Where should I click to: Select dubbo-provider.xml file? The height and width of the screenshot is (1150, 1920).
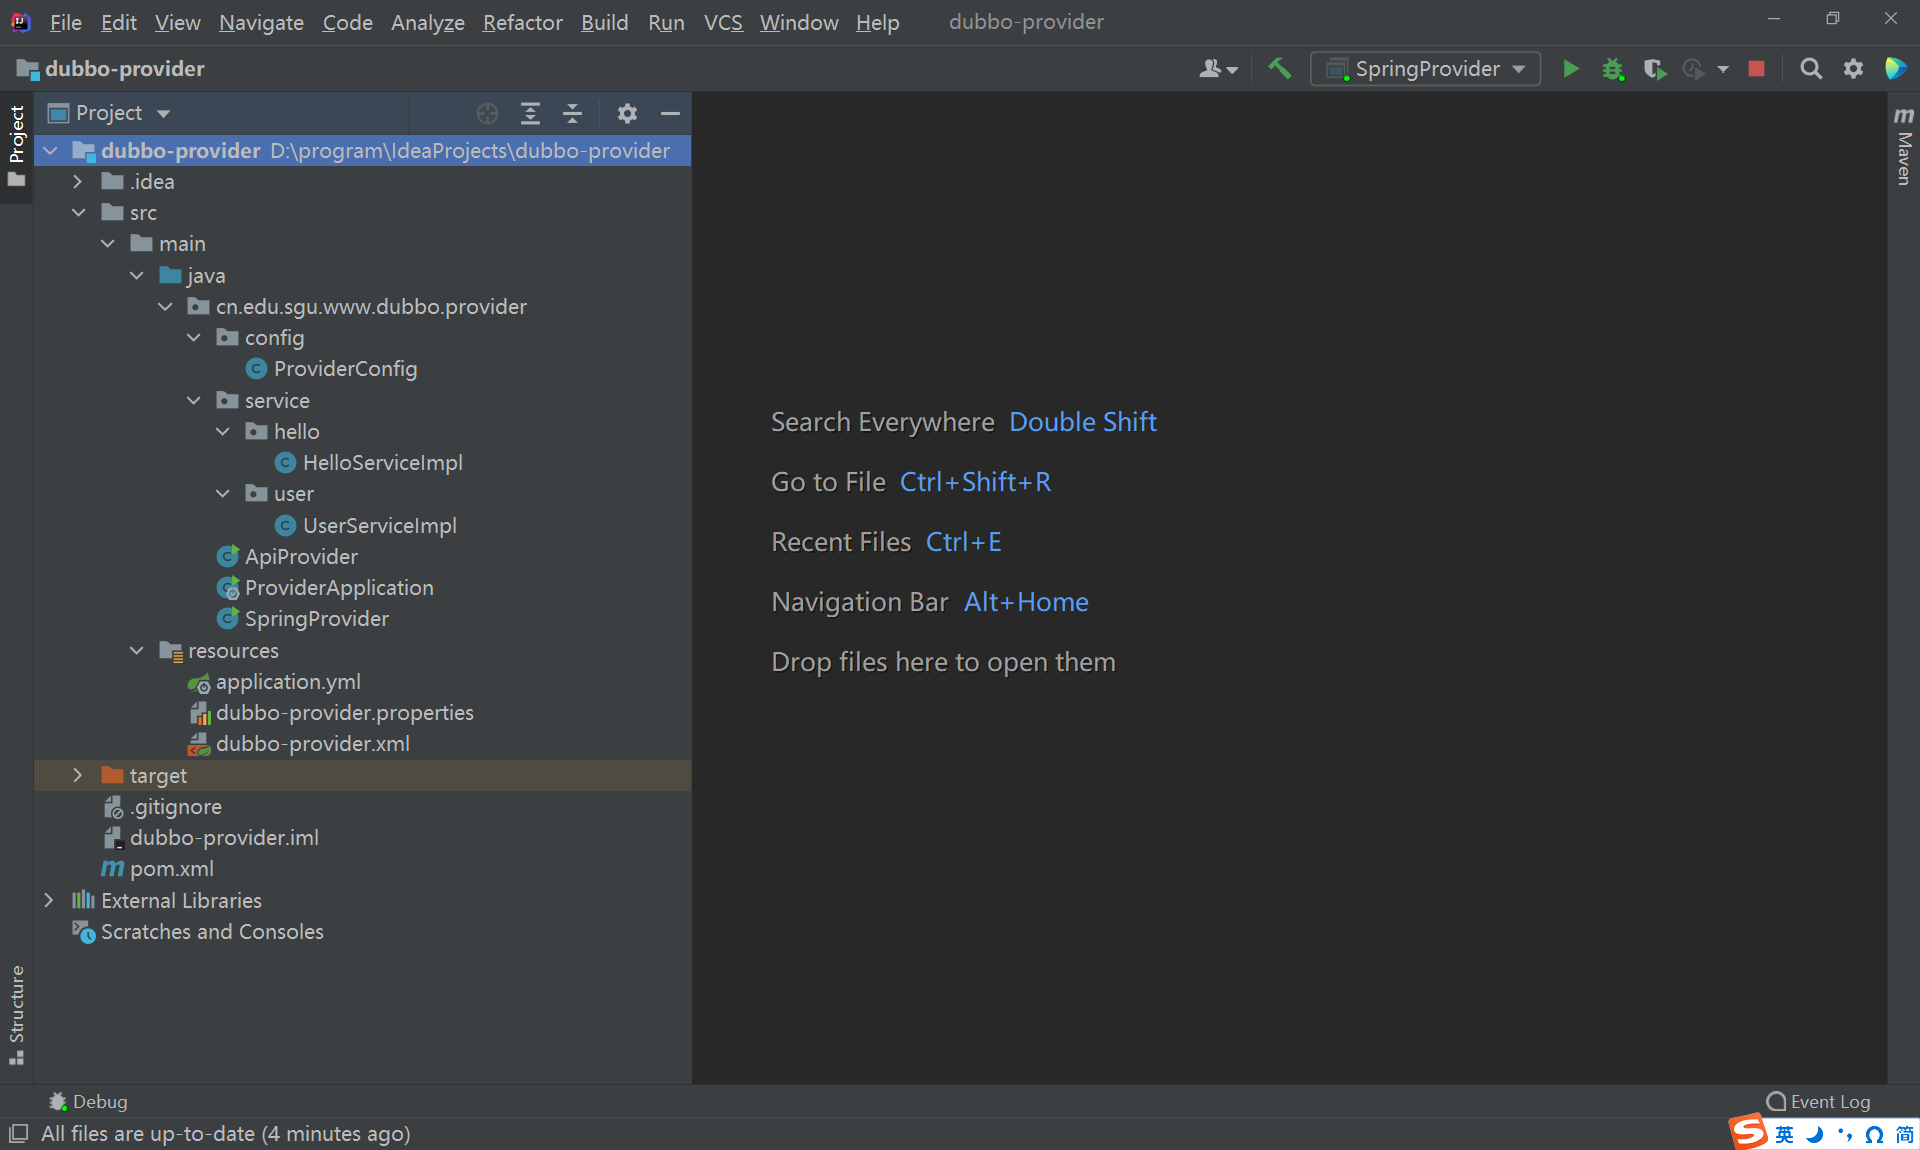[x=312, y=744]
